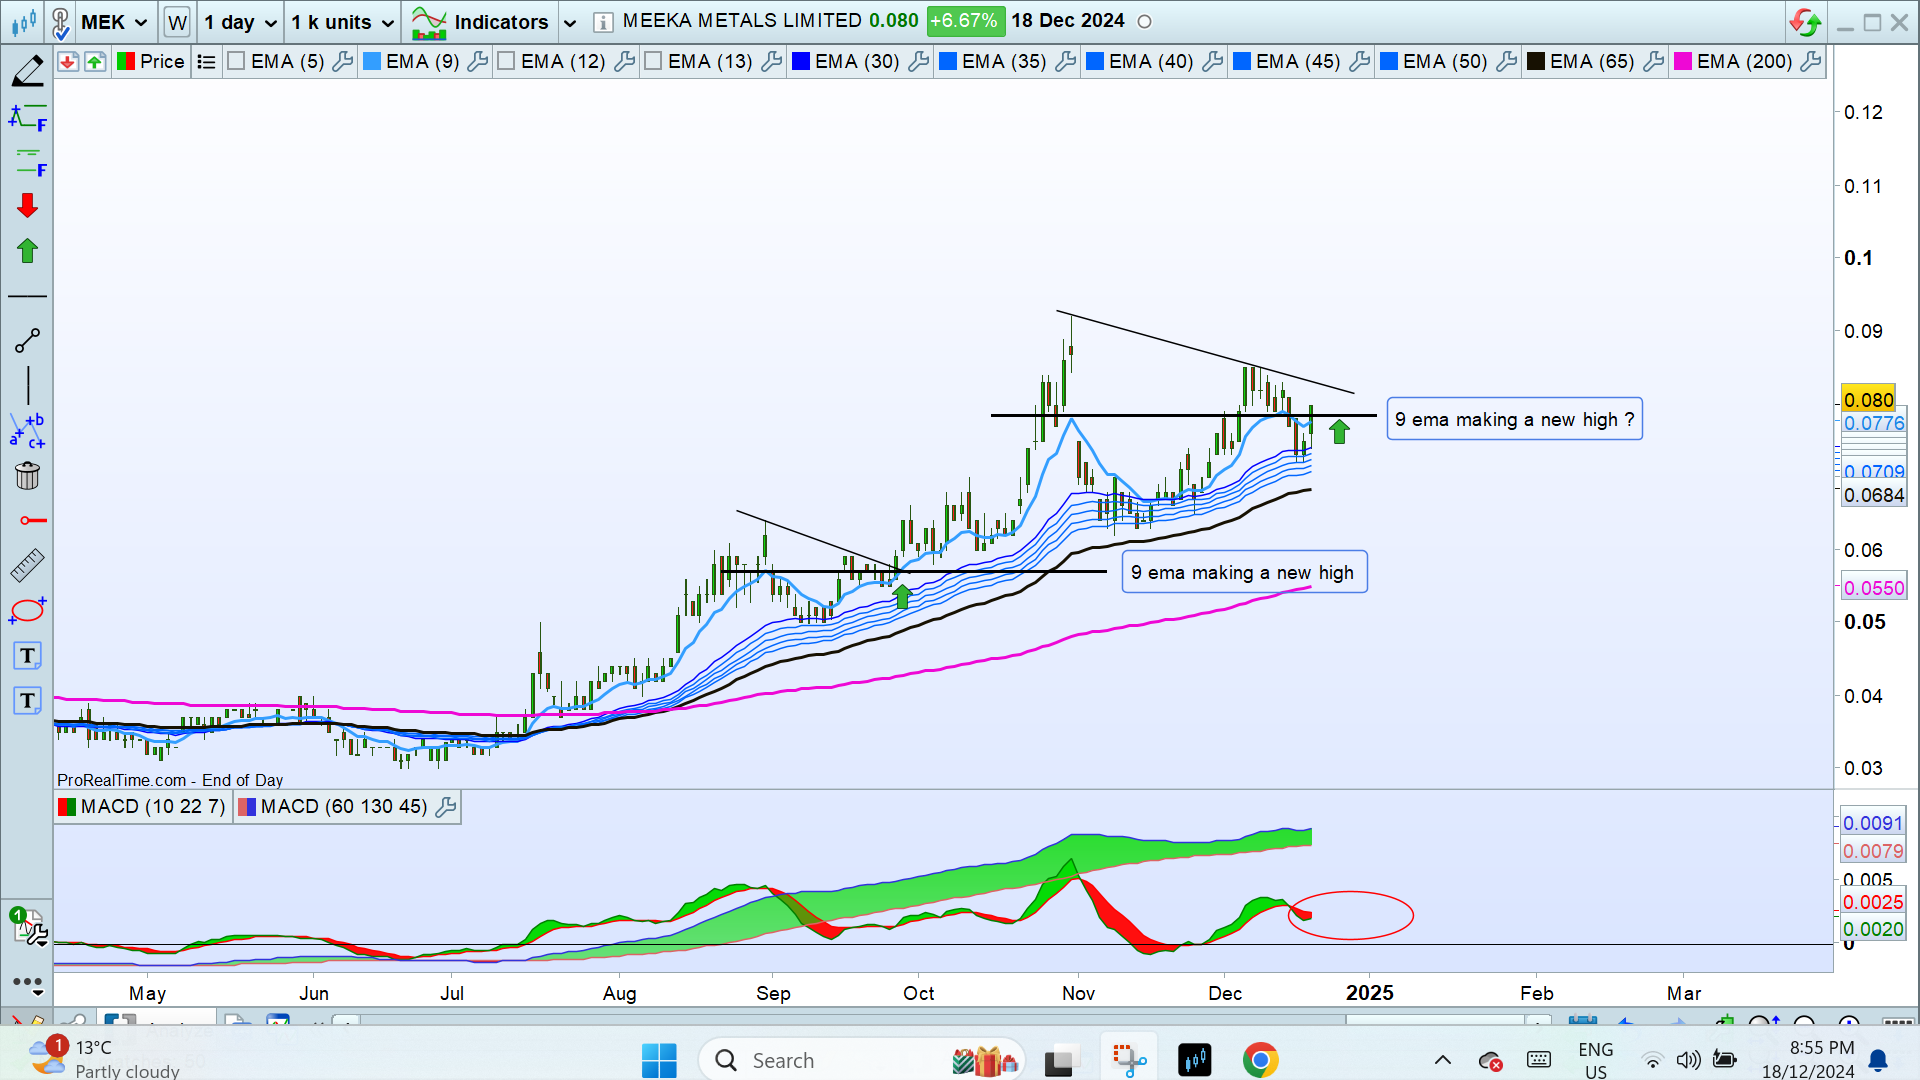Toggle the EMA (5) checkbox

(236, 62)
